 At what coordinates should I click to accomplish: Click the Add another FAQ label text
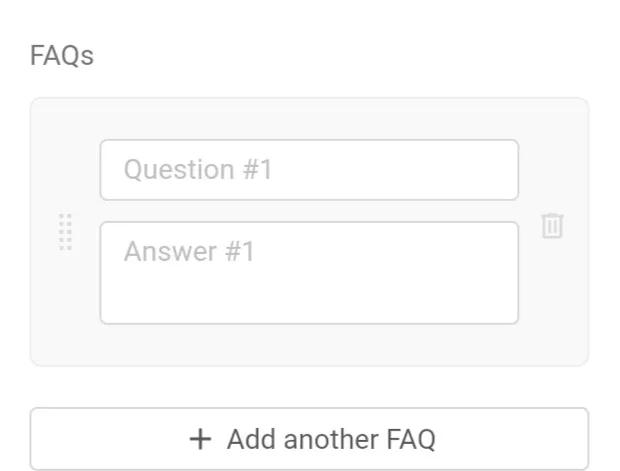point(331,439)
